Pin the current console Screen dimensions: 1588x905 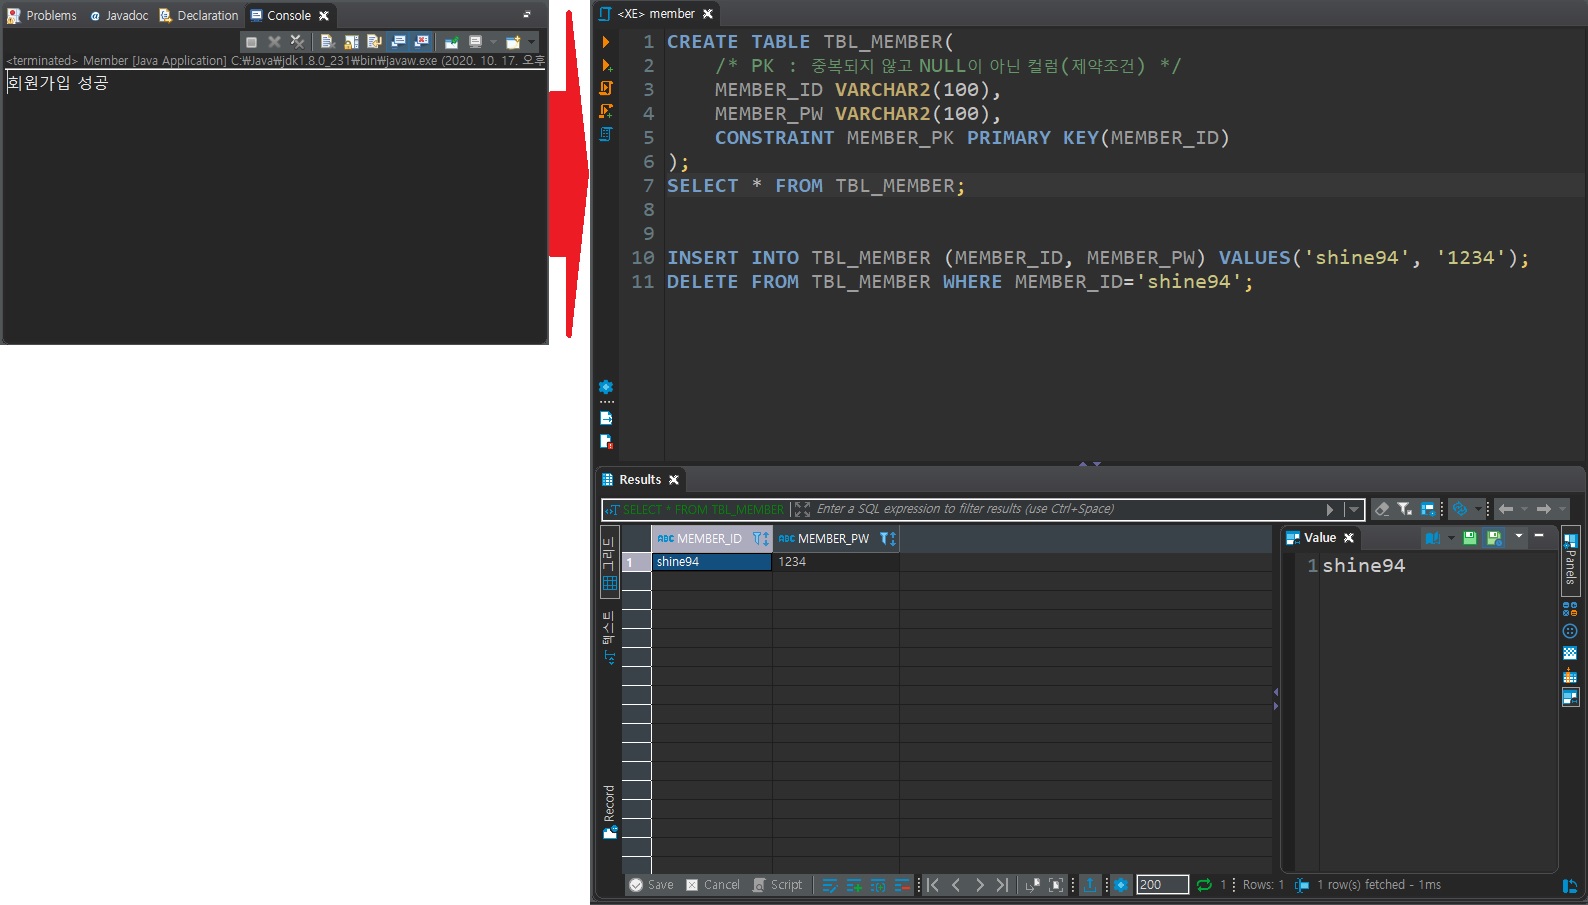pyautogui.click(x=451, y=42)
